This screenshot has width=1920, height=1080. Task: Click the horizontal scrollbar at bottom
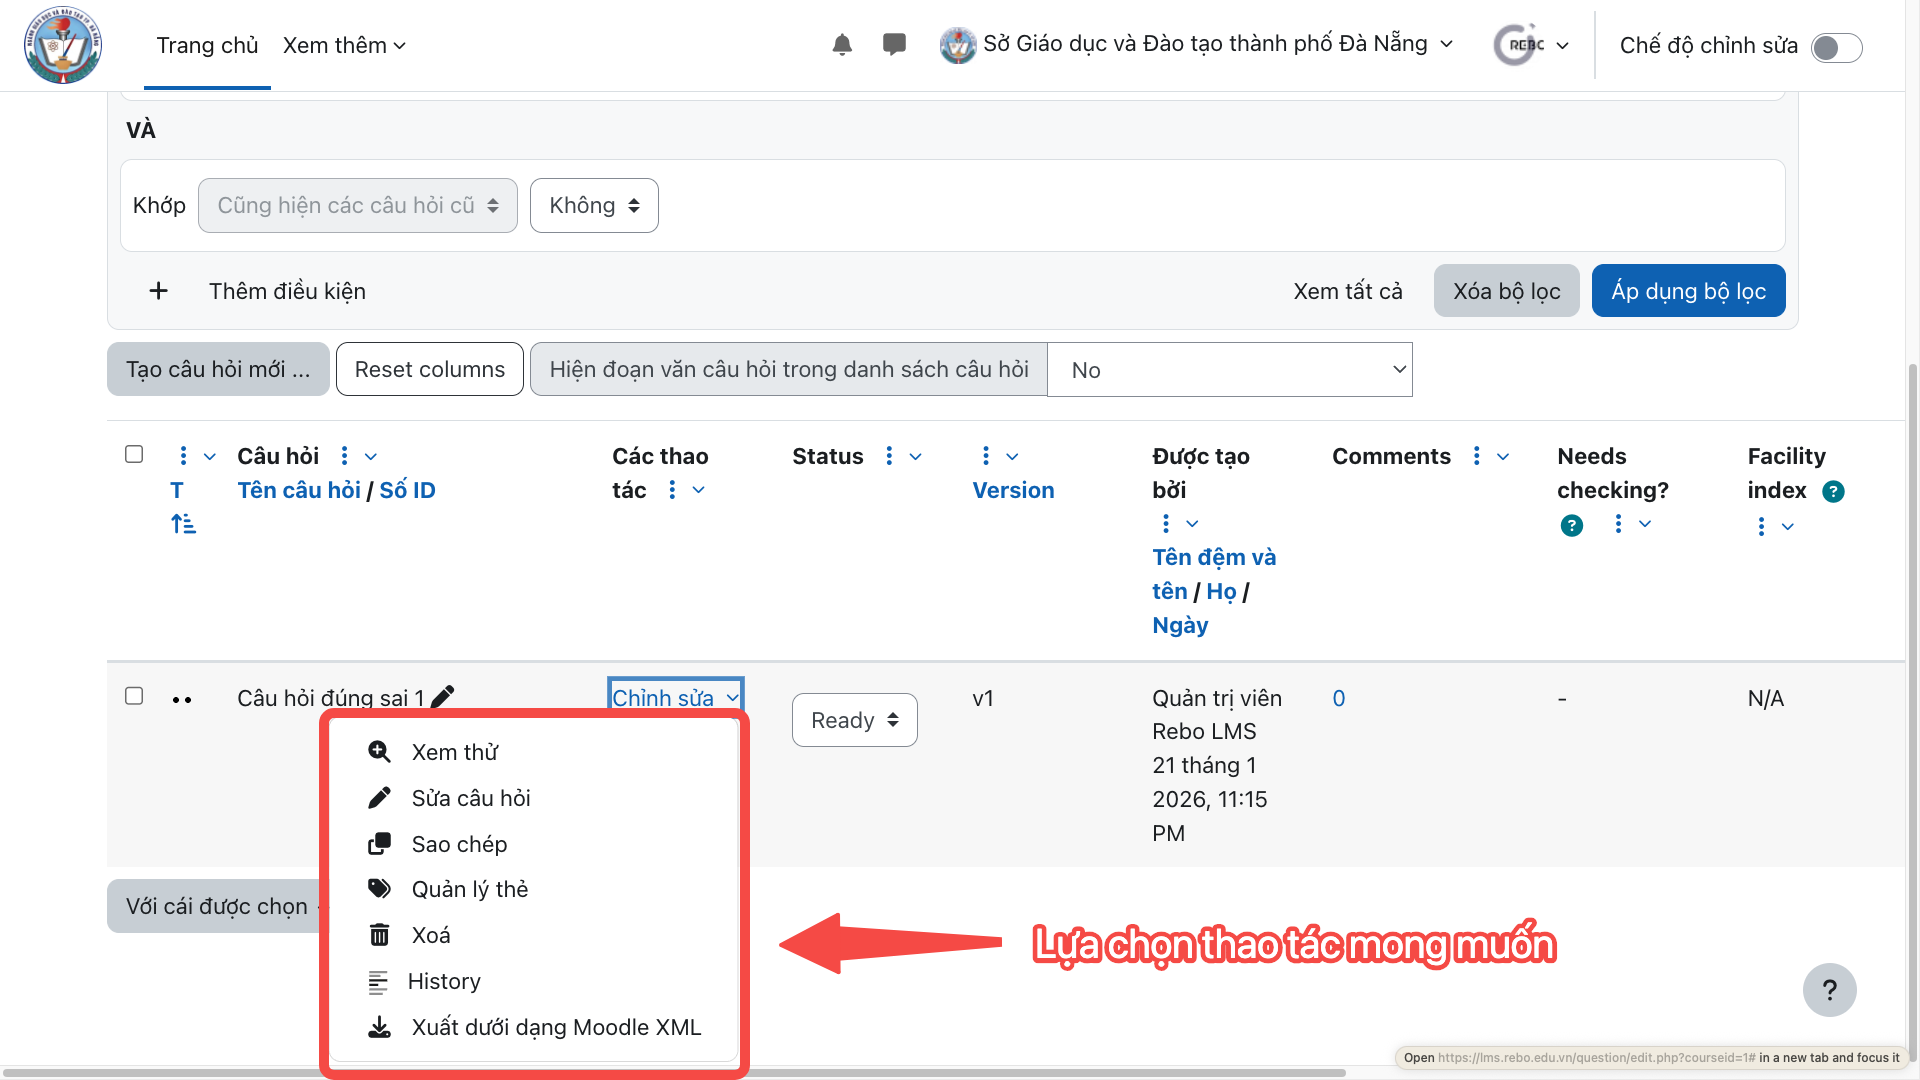click(672, 1073)
